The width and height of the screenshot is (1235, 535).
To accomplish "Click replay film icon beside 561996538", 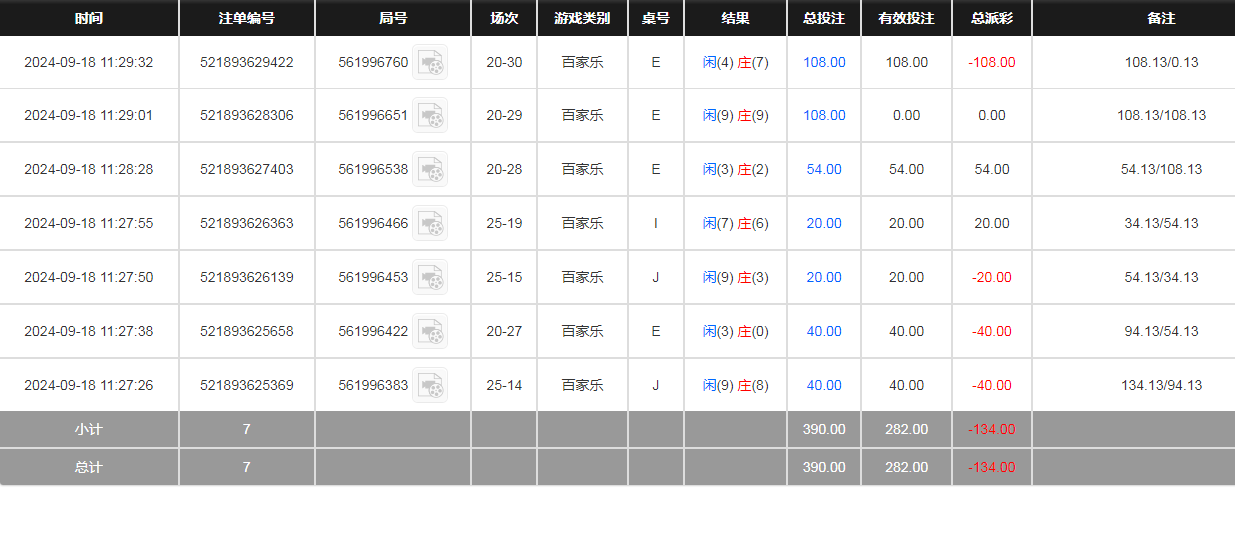I will coord(430,170).
